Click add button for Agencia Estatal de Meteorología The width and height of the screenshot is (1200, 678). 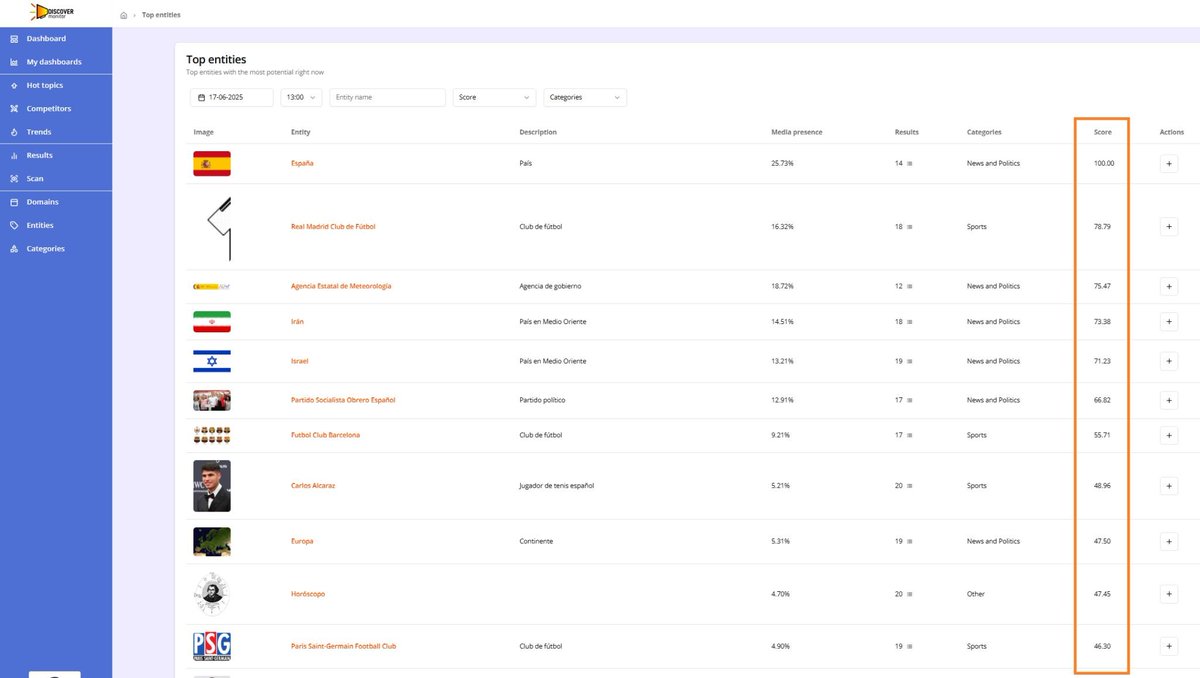(1169, 286)
